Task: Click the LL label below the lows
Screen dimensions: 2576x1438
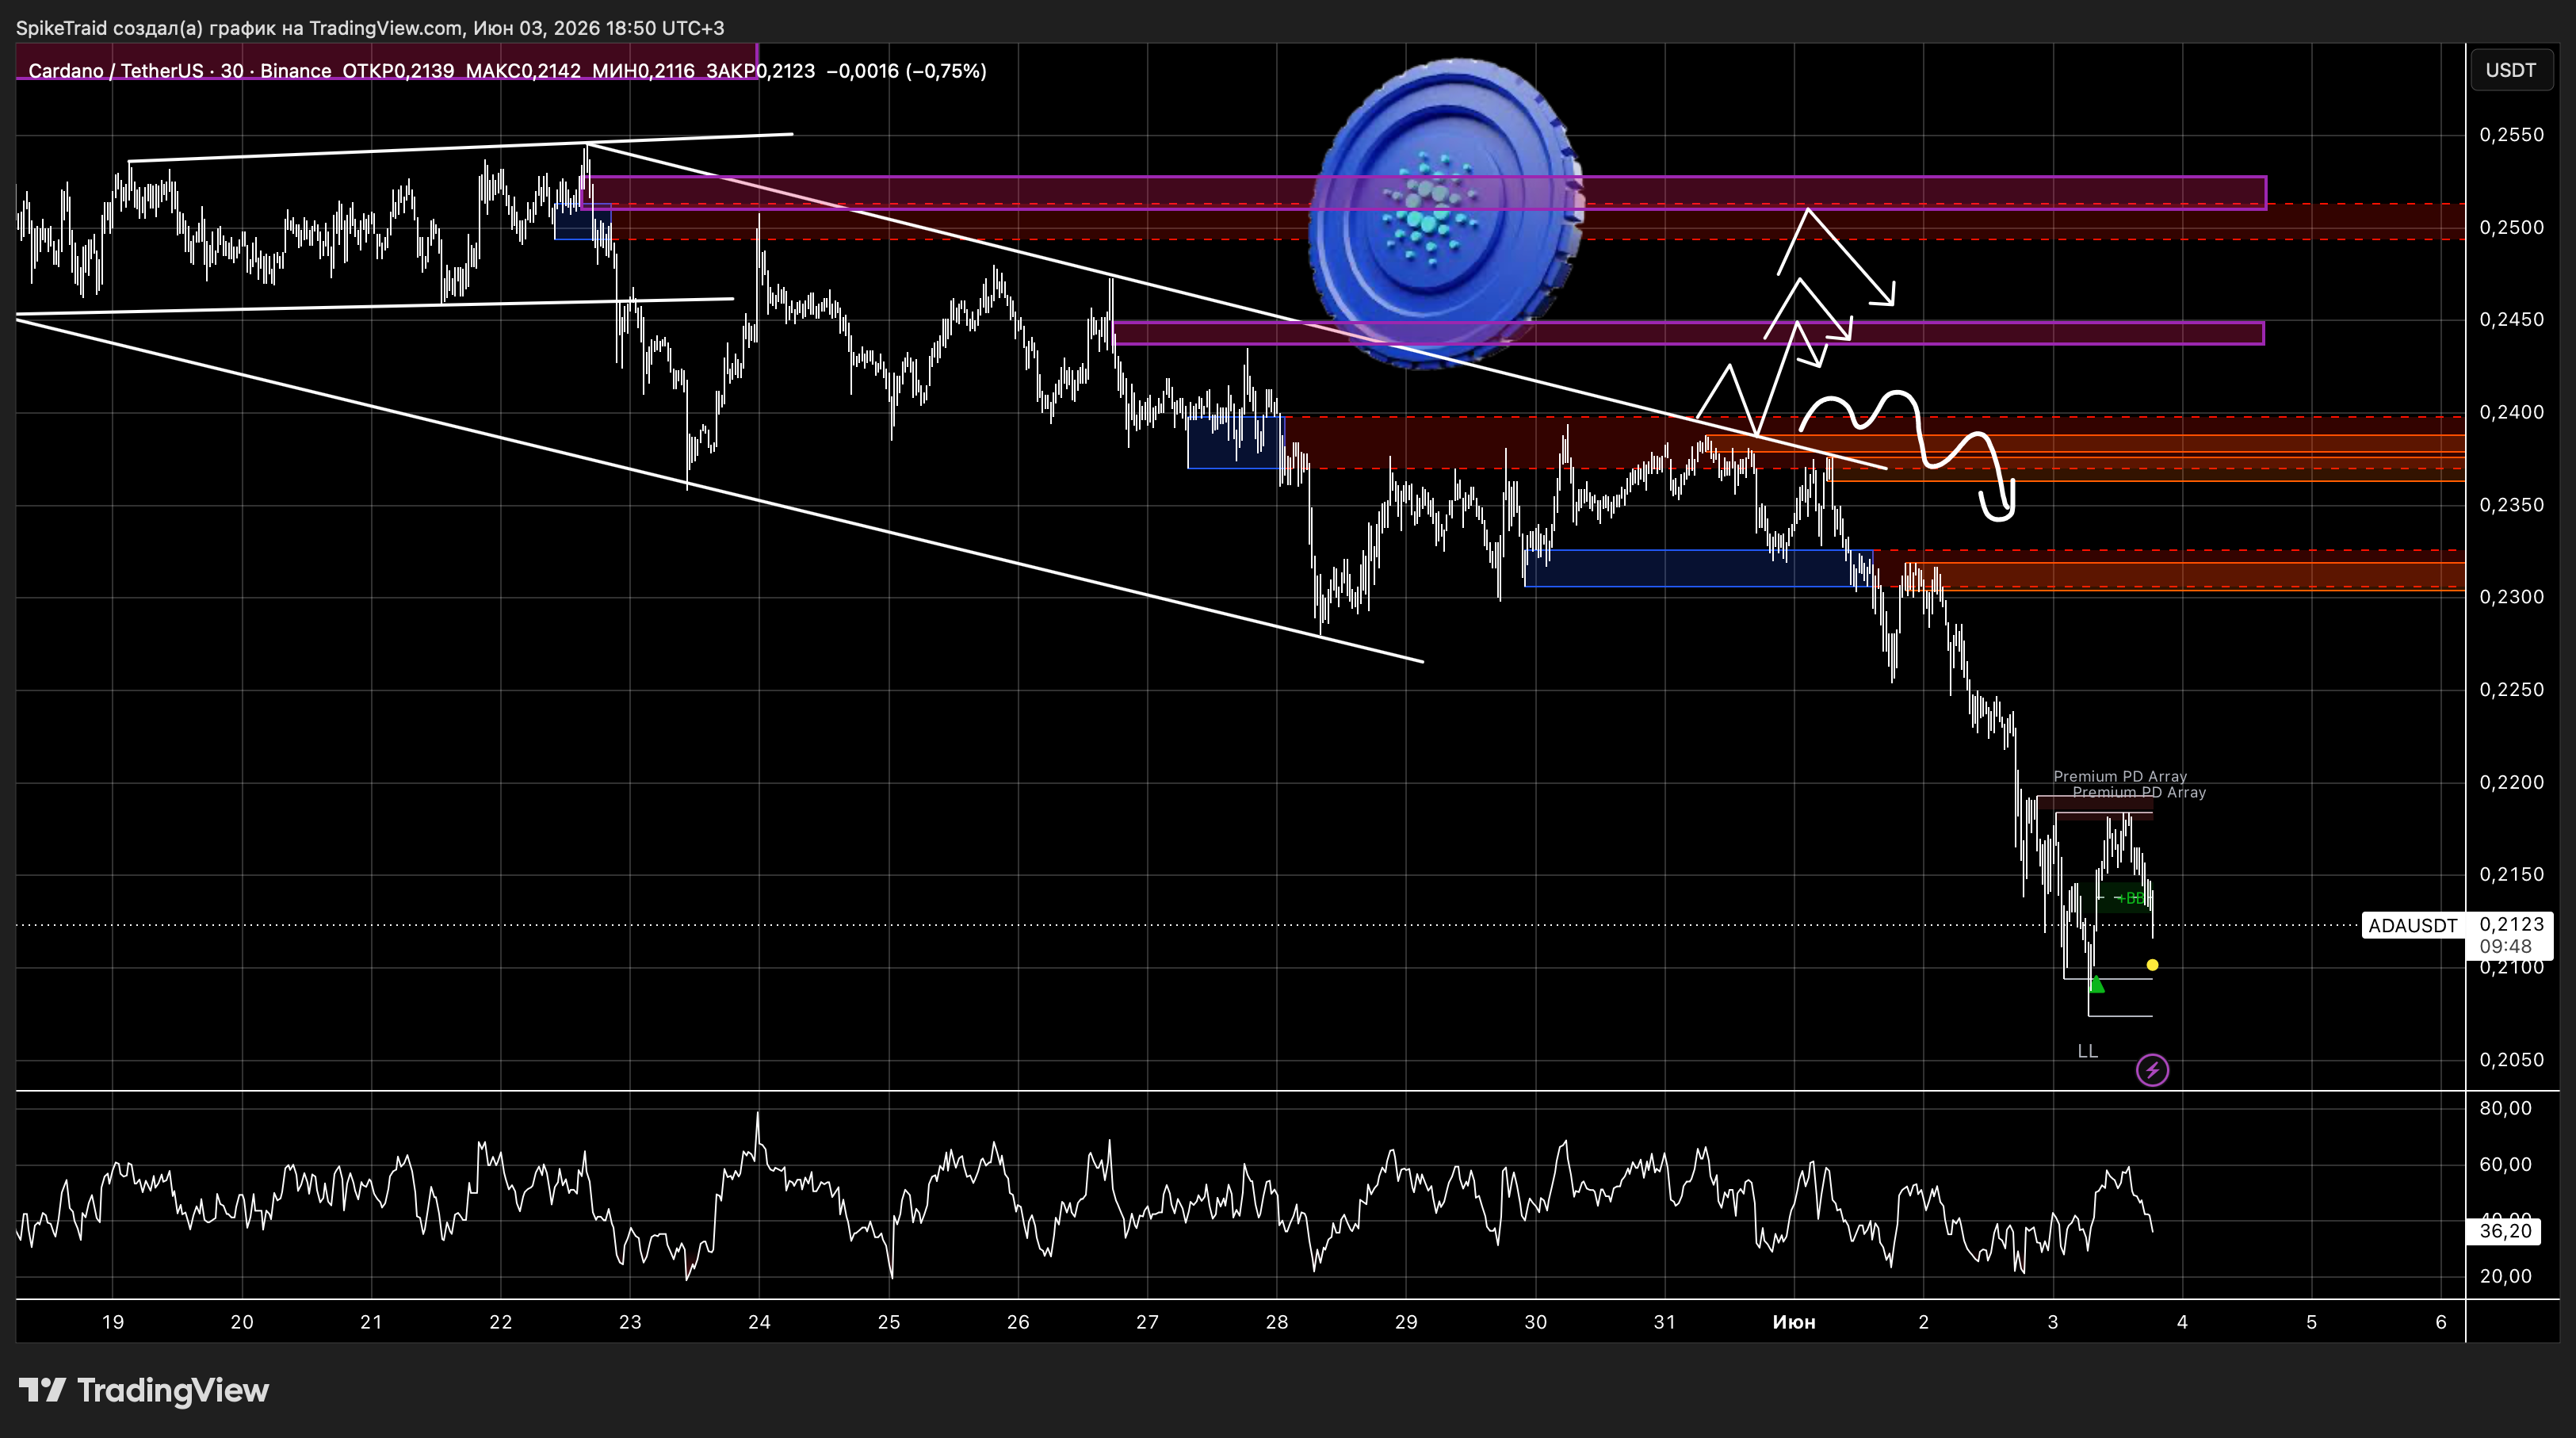Action: (2087, 1051)
